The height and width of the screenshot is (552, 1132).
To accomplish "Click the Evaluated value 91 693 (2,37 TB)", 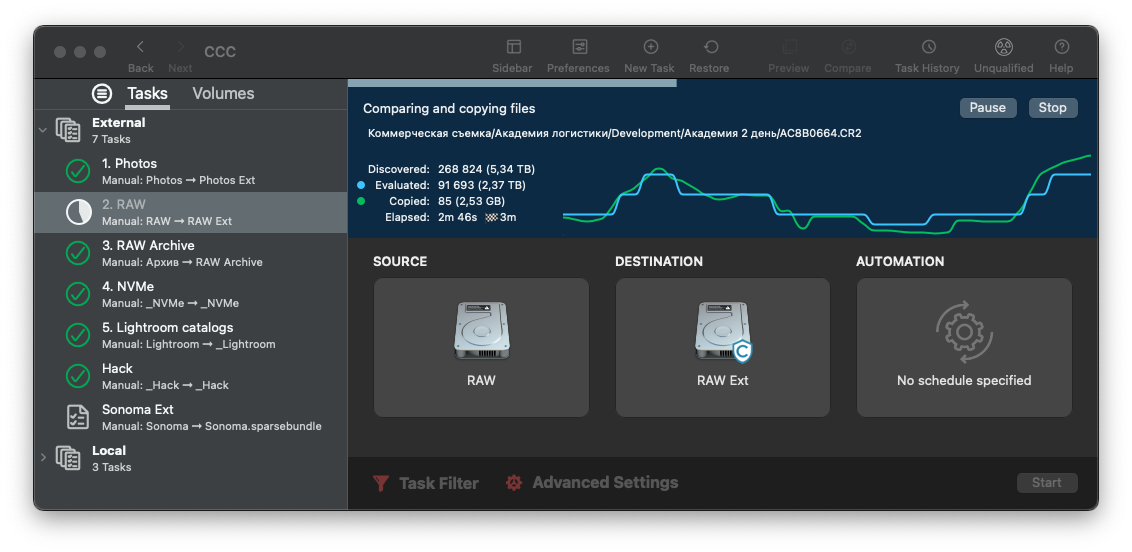I will pyautogui.click(x=482, y=185).
